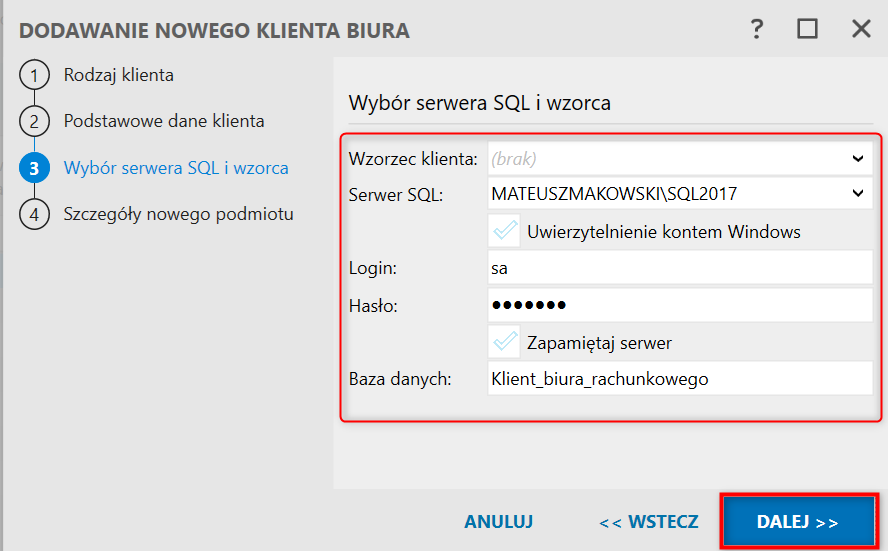Open the Serwer SQL dropdown list

[x=858, y=193]
